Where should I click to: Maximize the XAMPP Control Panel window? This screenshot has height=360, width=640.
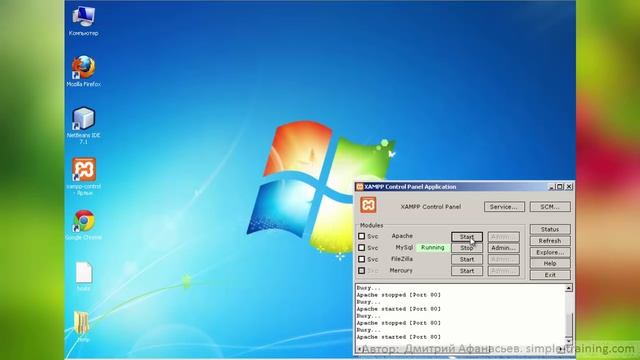(x=560, y=187)
